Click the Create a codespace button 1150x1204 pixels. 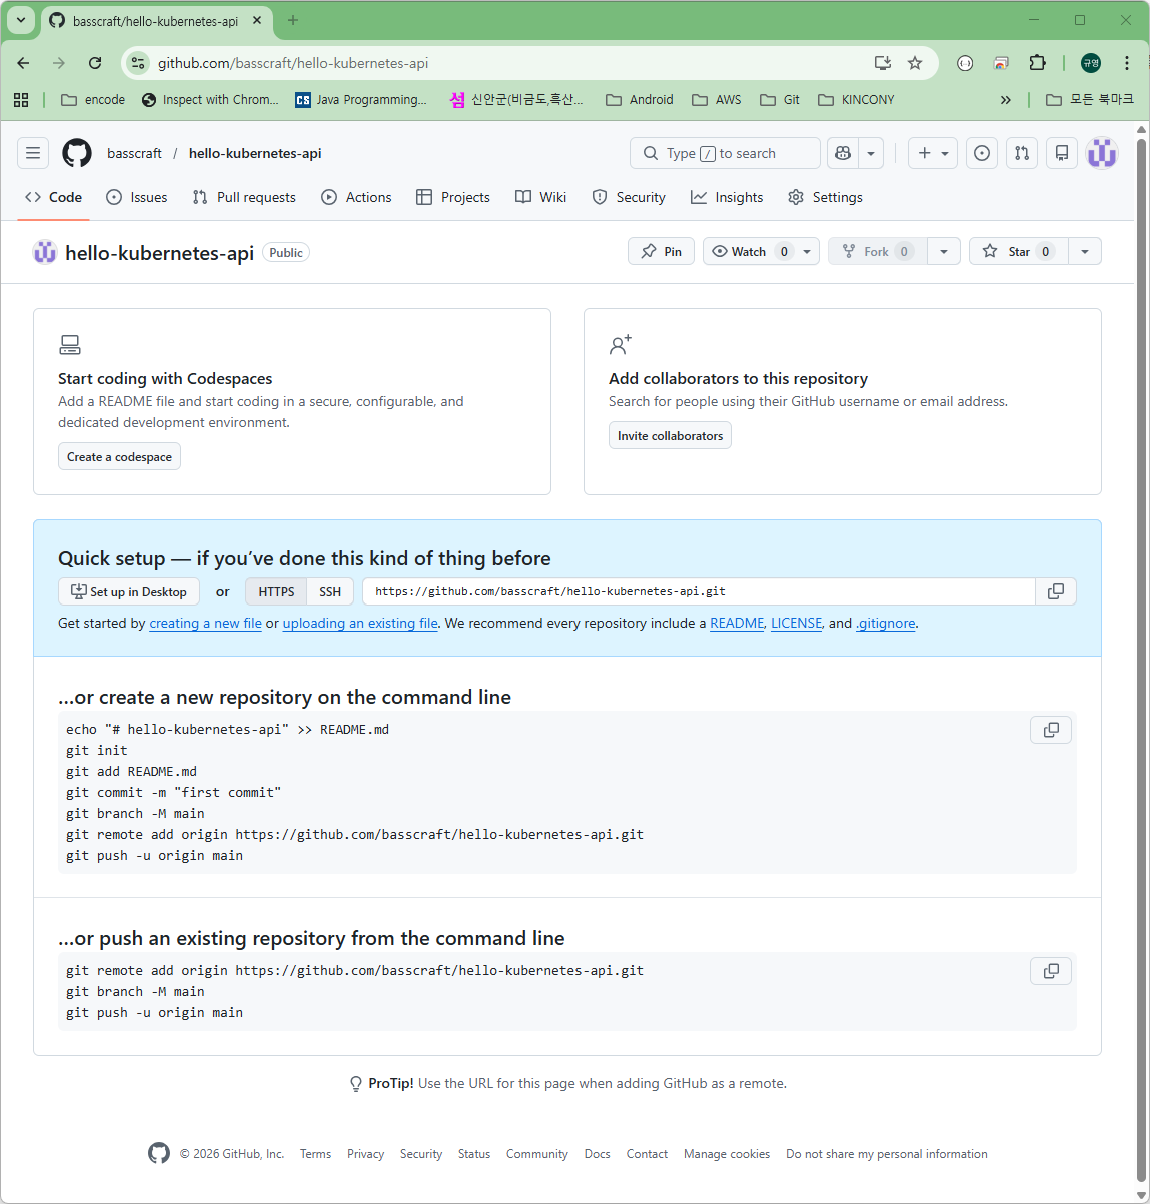(119, 456)
